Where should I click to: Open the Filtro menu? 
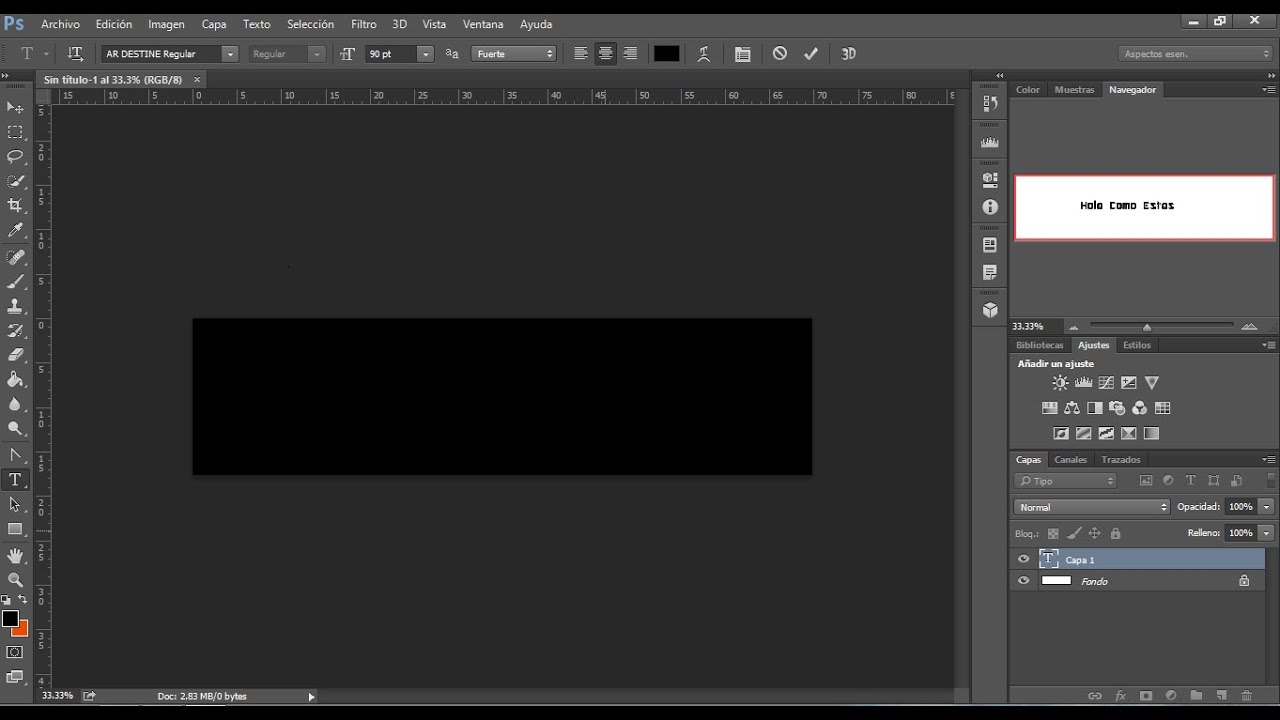[364, 24]
